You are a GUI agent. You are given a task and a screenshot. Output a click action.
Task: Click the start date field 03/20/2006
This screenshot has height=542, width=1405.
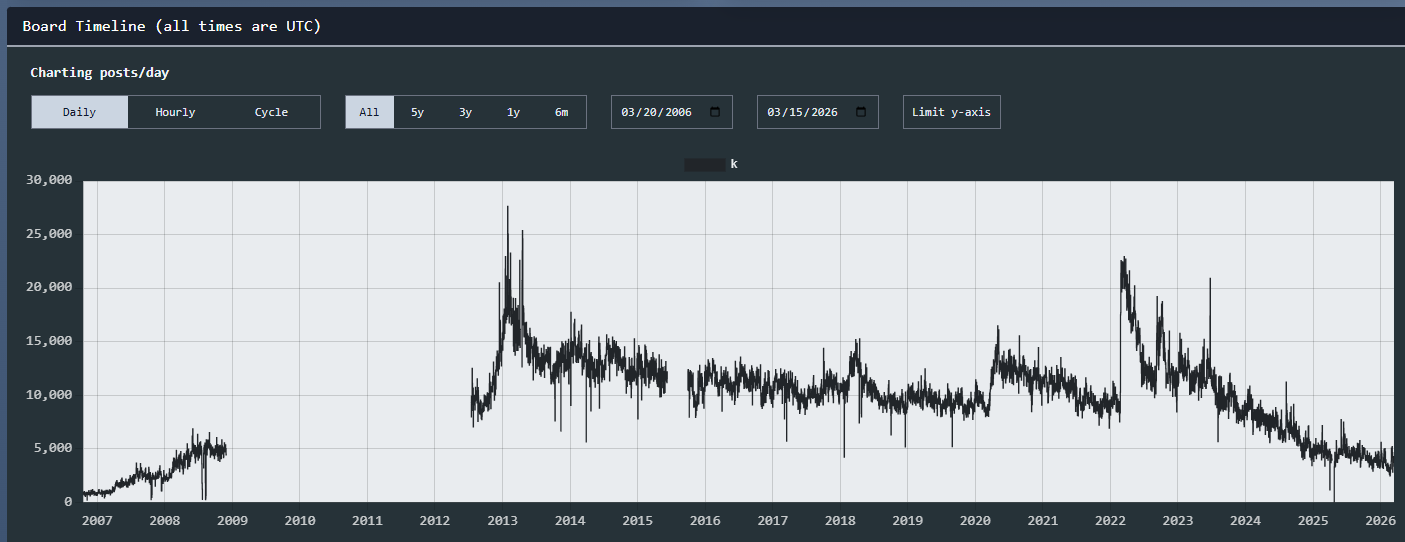click(672, 112)
